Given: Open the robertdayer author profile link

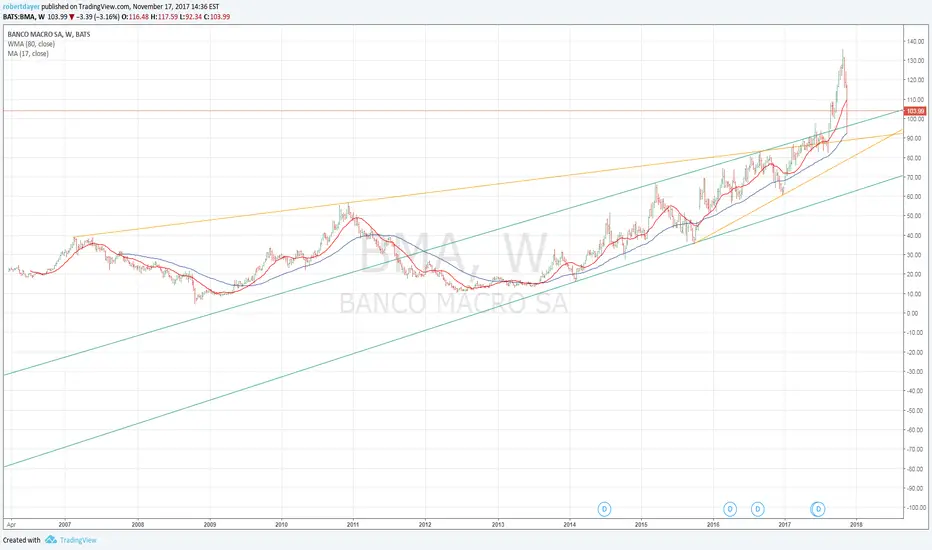Looking at the screenshot, I should [21, 7].
